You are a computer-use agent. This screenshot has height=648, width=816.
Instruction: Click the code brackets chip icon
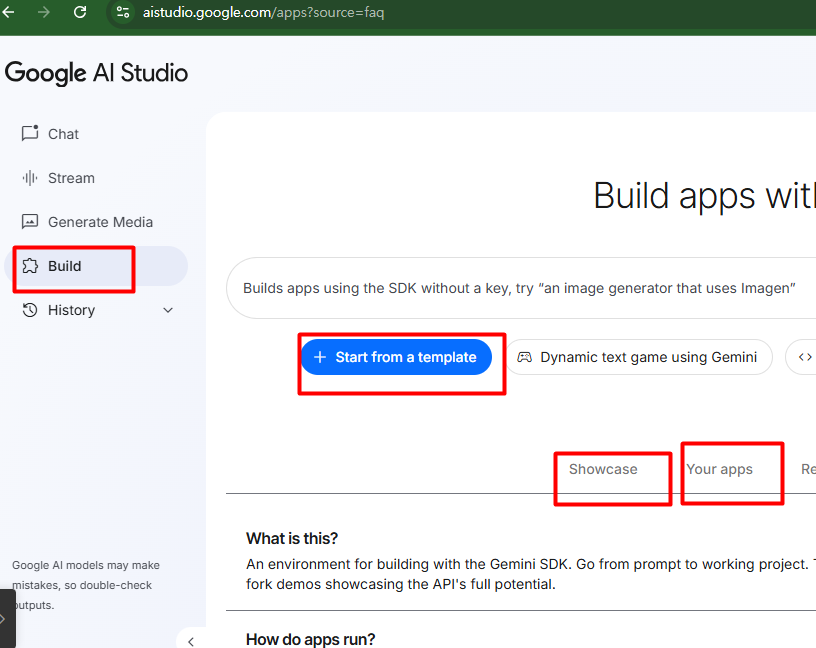806,357
